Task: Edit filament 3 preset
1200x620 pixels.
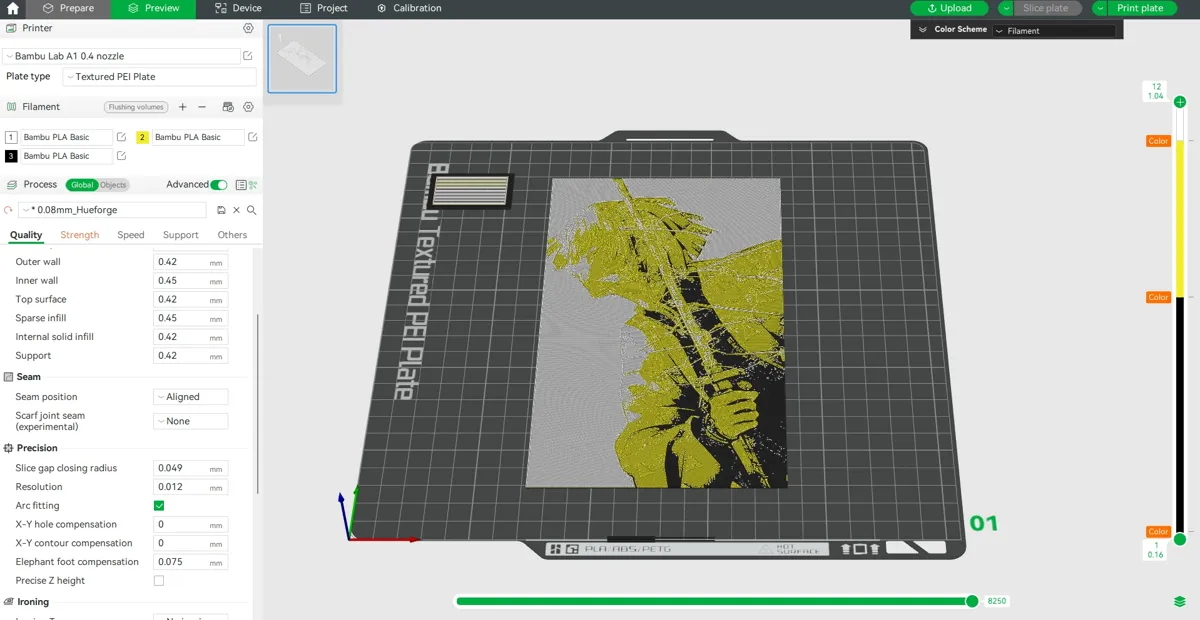Action: coord(121,156)
